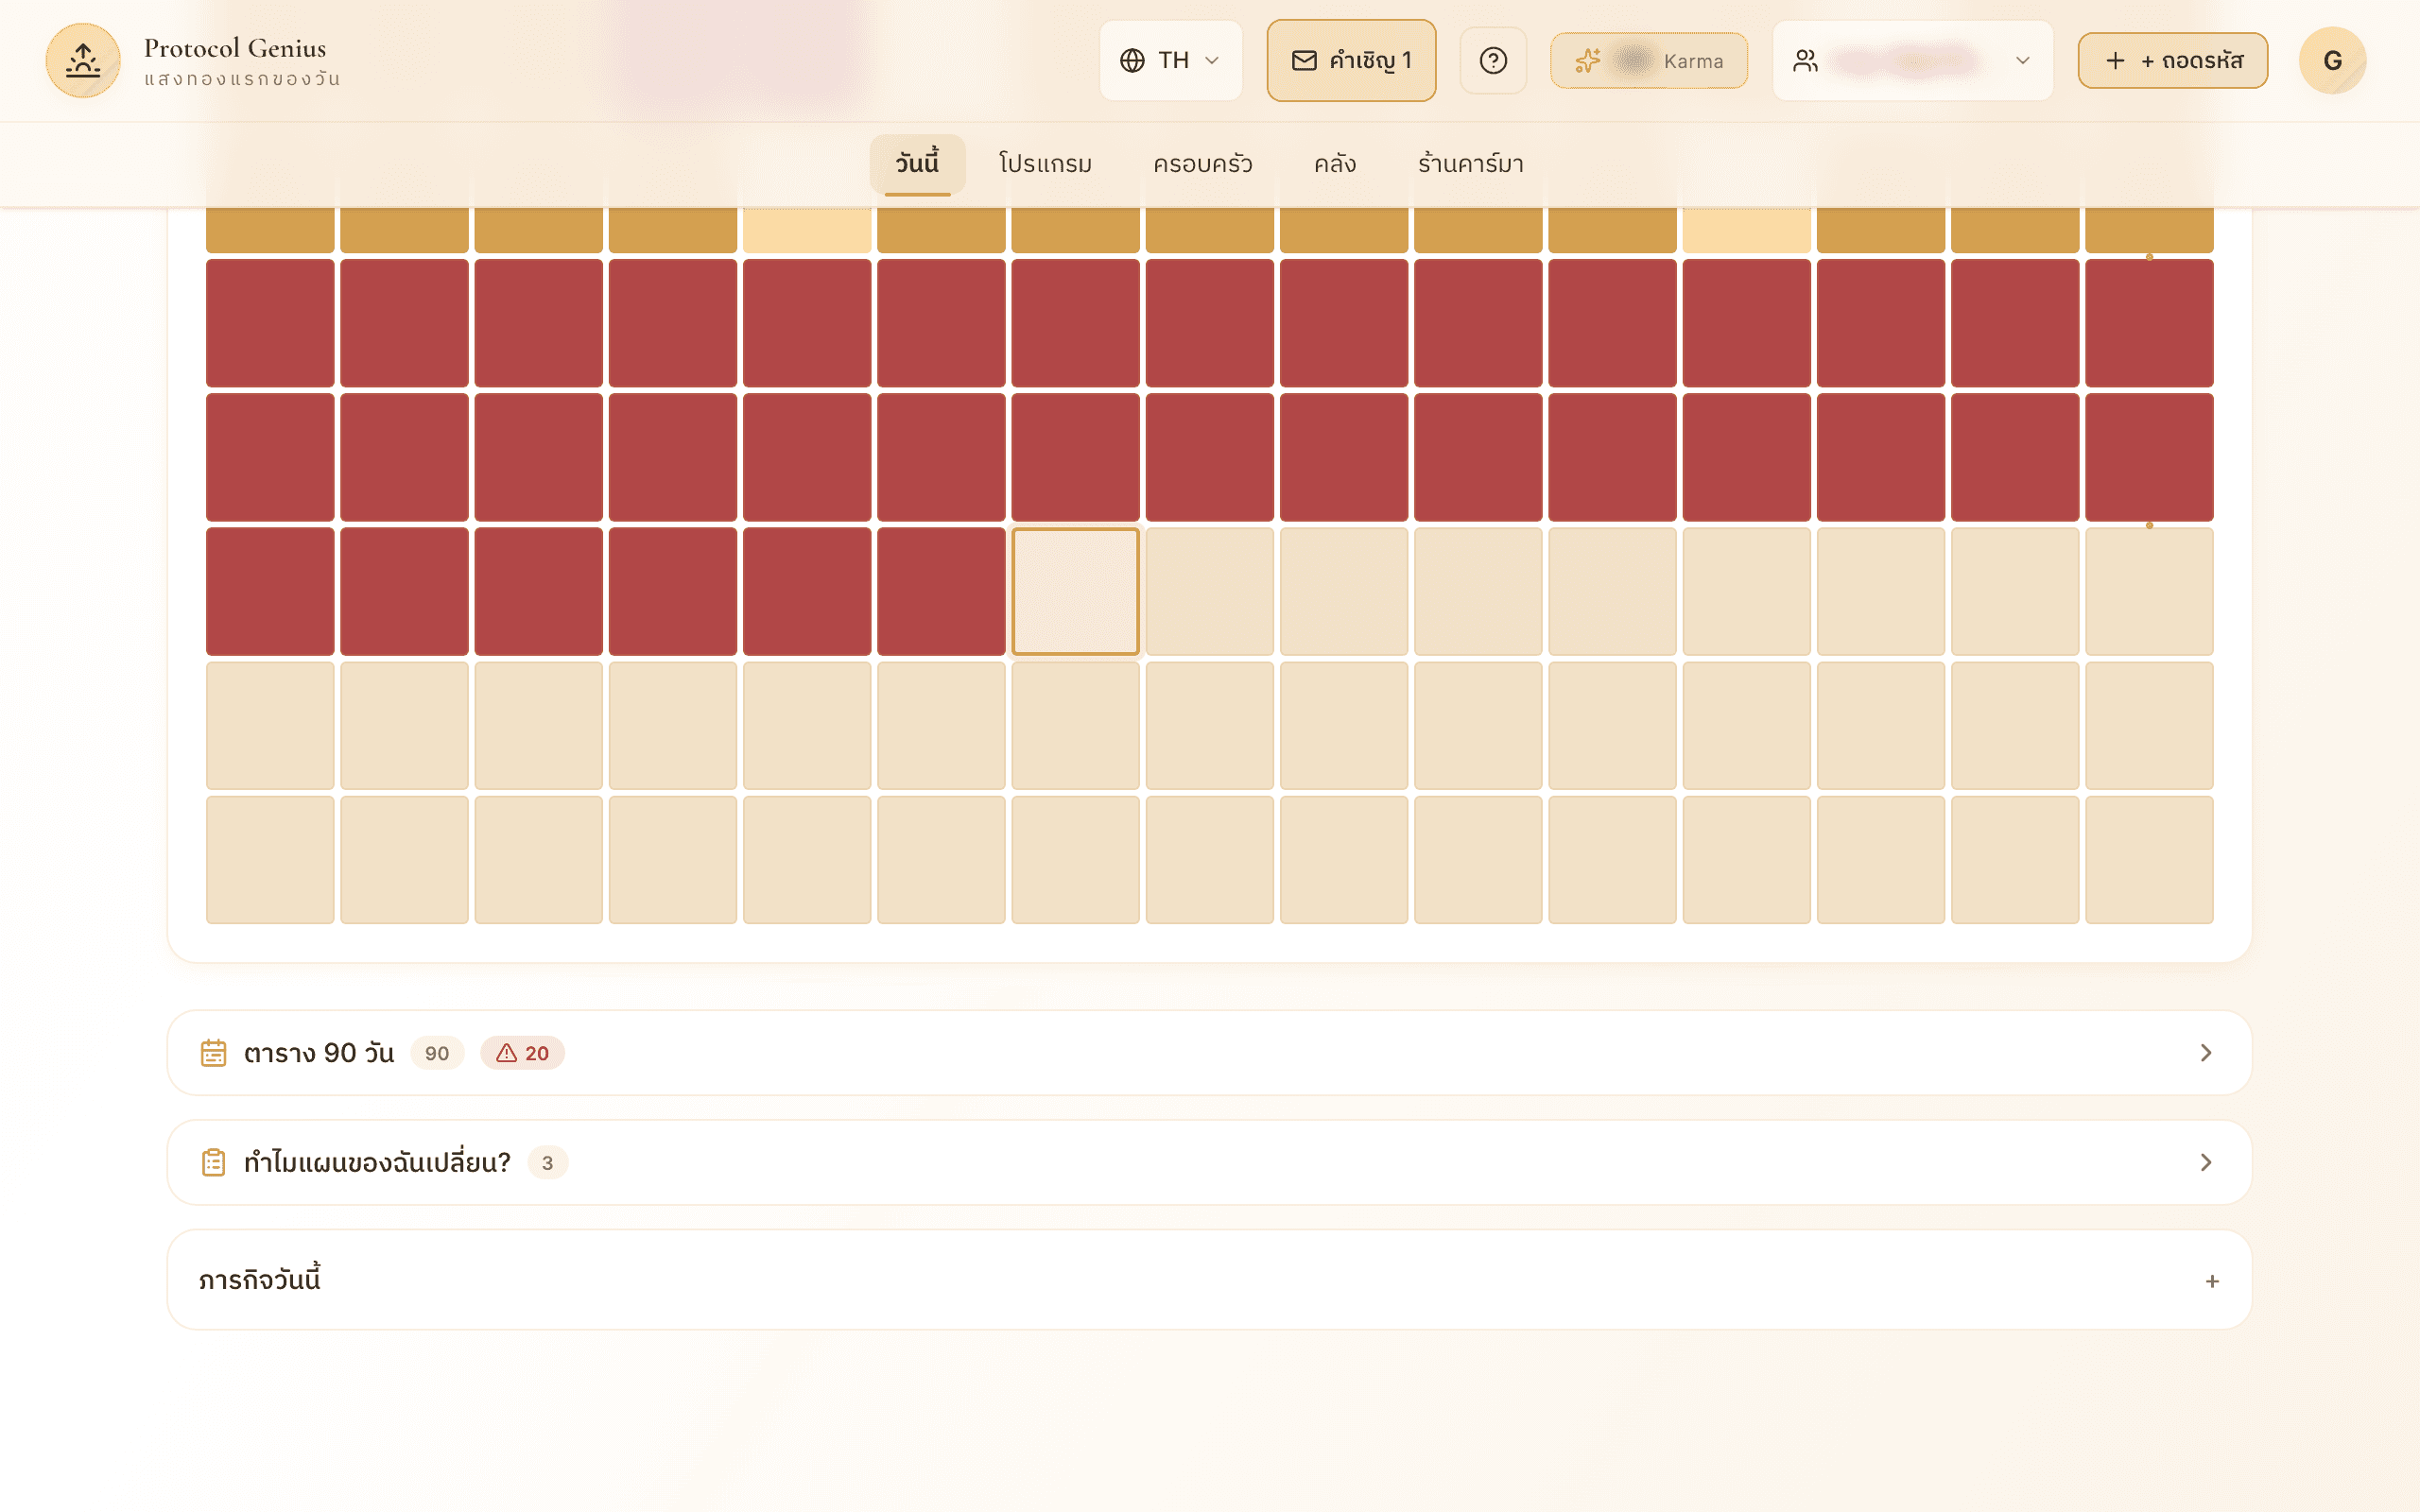Screen dimensions: 2420x1512
Task: Open the TH language dropdown
Action: (1170, 60)
